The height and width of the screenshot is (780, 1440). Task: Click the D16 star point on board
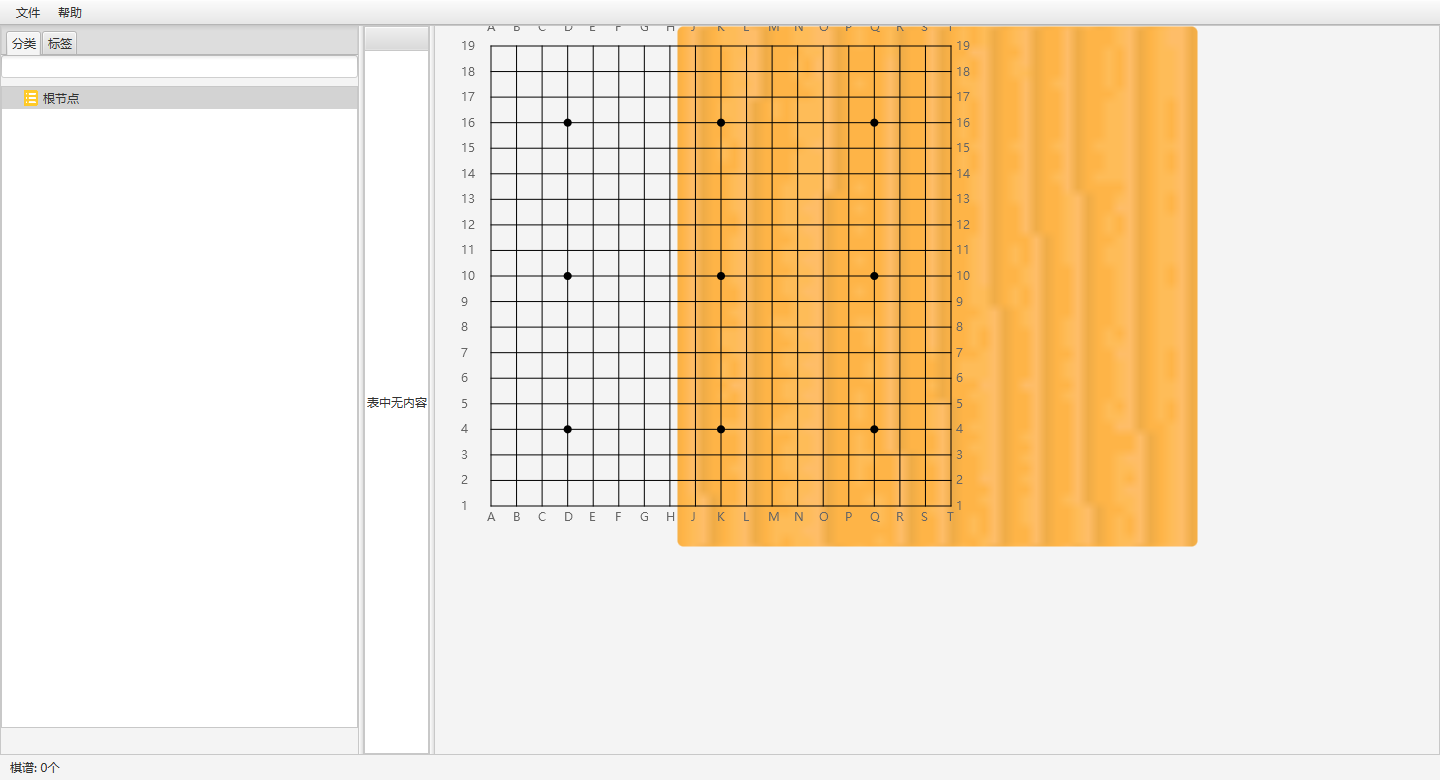[x=568, y=122]
